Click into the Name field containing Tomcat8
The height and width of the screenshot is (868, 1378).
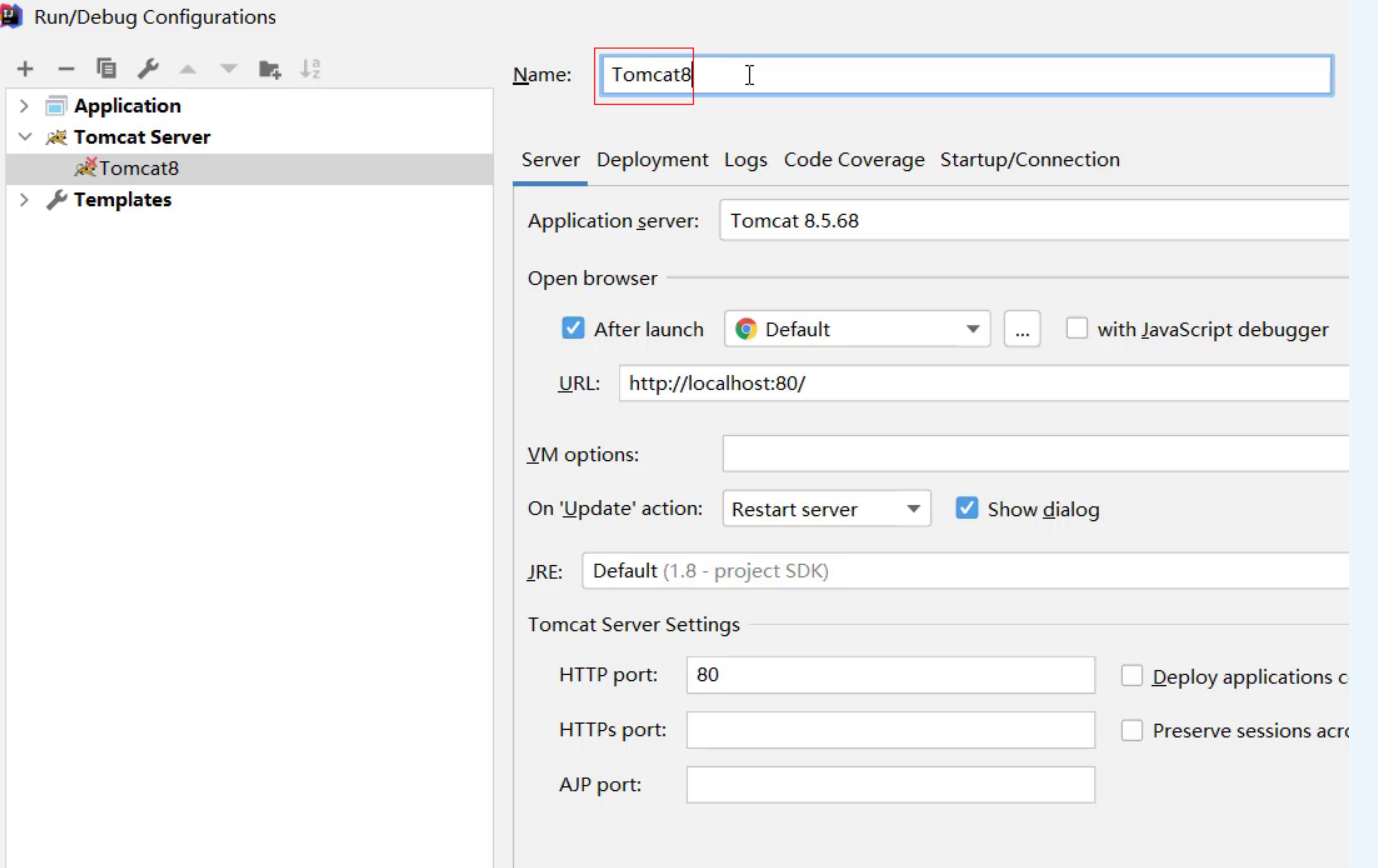966,75
